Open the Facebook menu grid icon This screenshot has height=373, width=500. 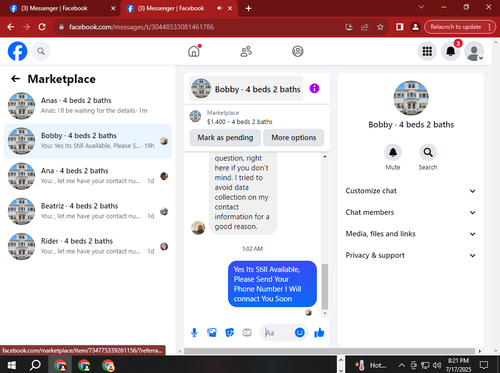tap(427, 51)
